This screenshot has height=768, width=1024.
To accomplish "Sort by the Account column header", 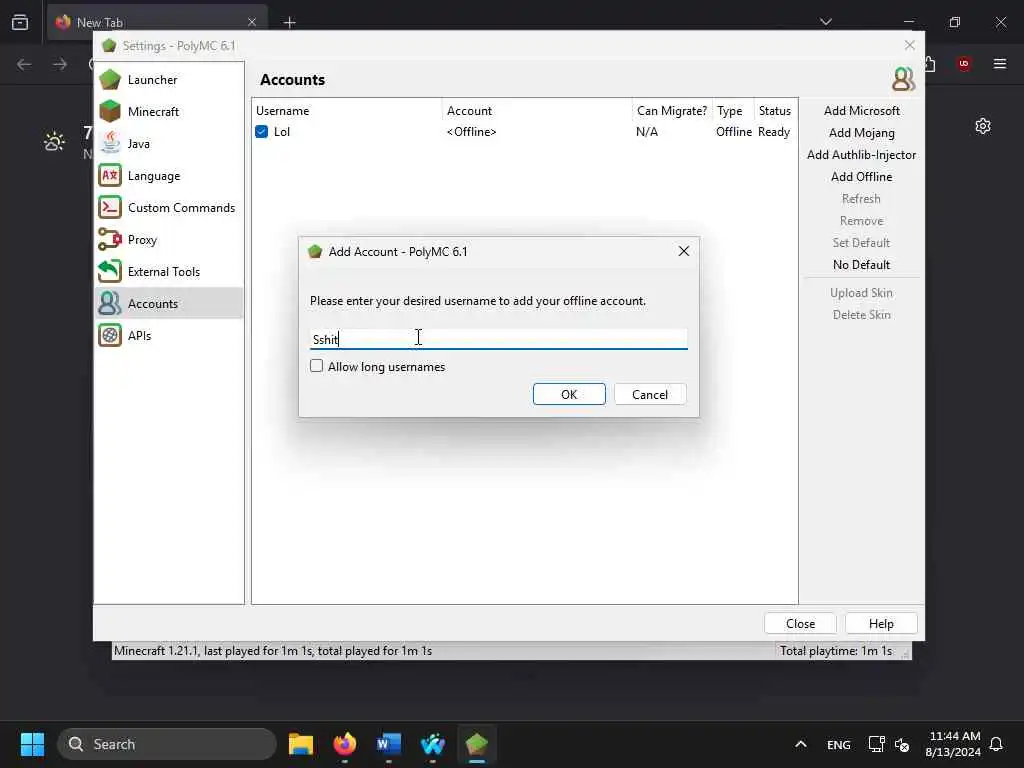I will pyautogui.click(x=537, y=111).
